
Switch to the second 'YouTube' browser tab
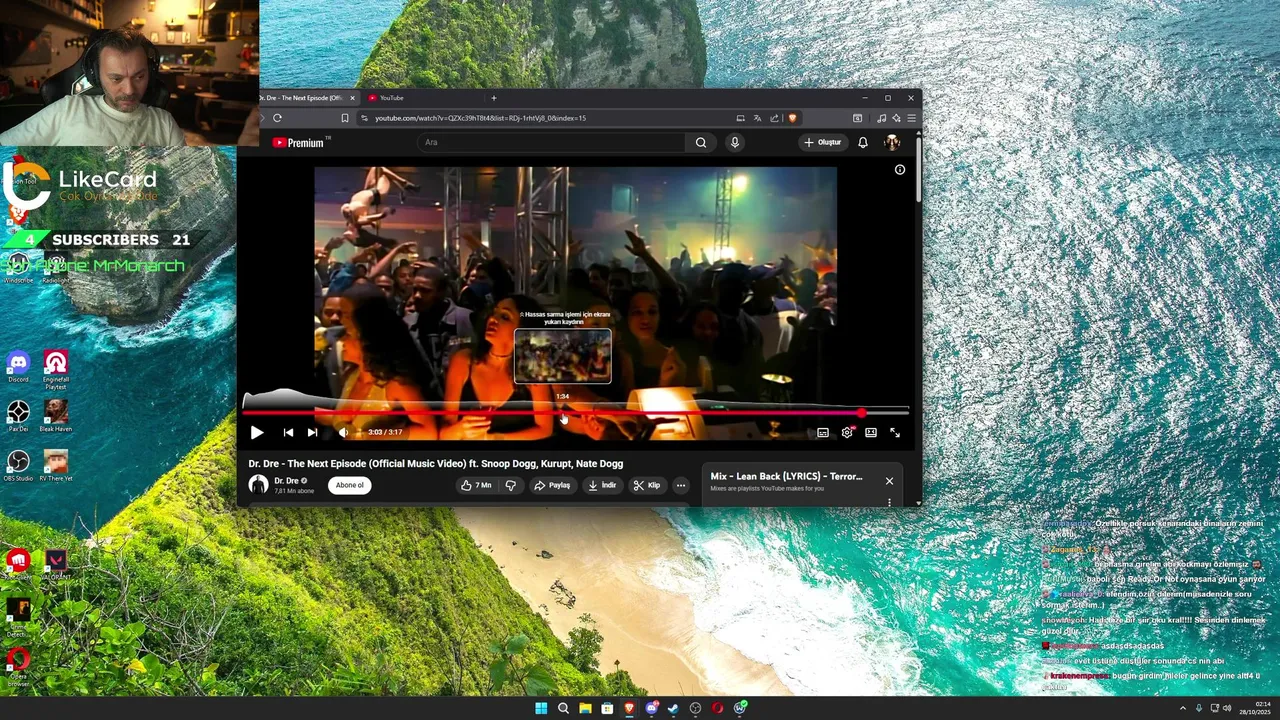pyautogui.click(x=425, y=98)
